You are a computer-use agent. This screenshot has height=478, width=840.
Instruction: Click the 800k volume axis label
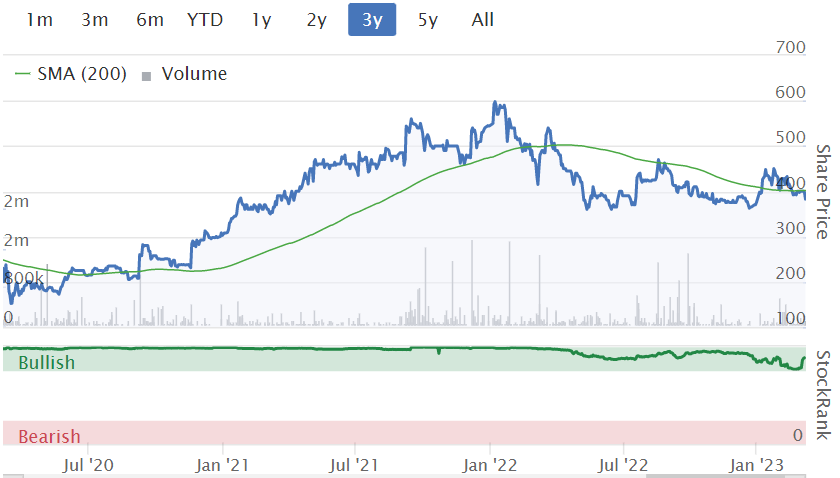point(24,278)
